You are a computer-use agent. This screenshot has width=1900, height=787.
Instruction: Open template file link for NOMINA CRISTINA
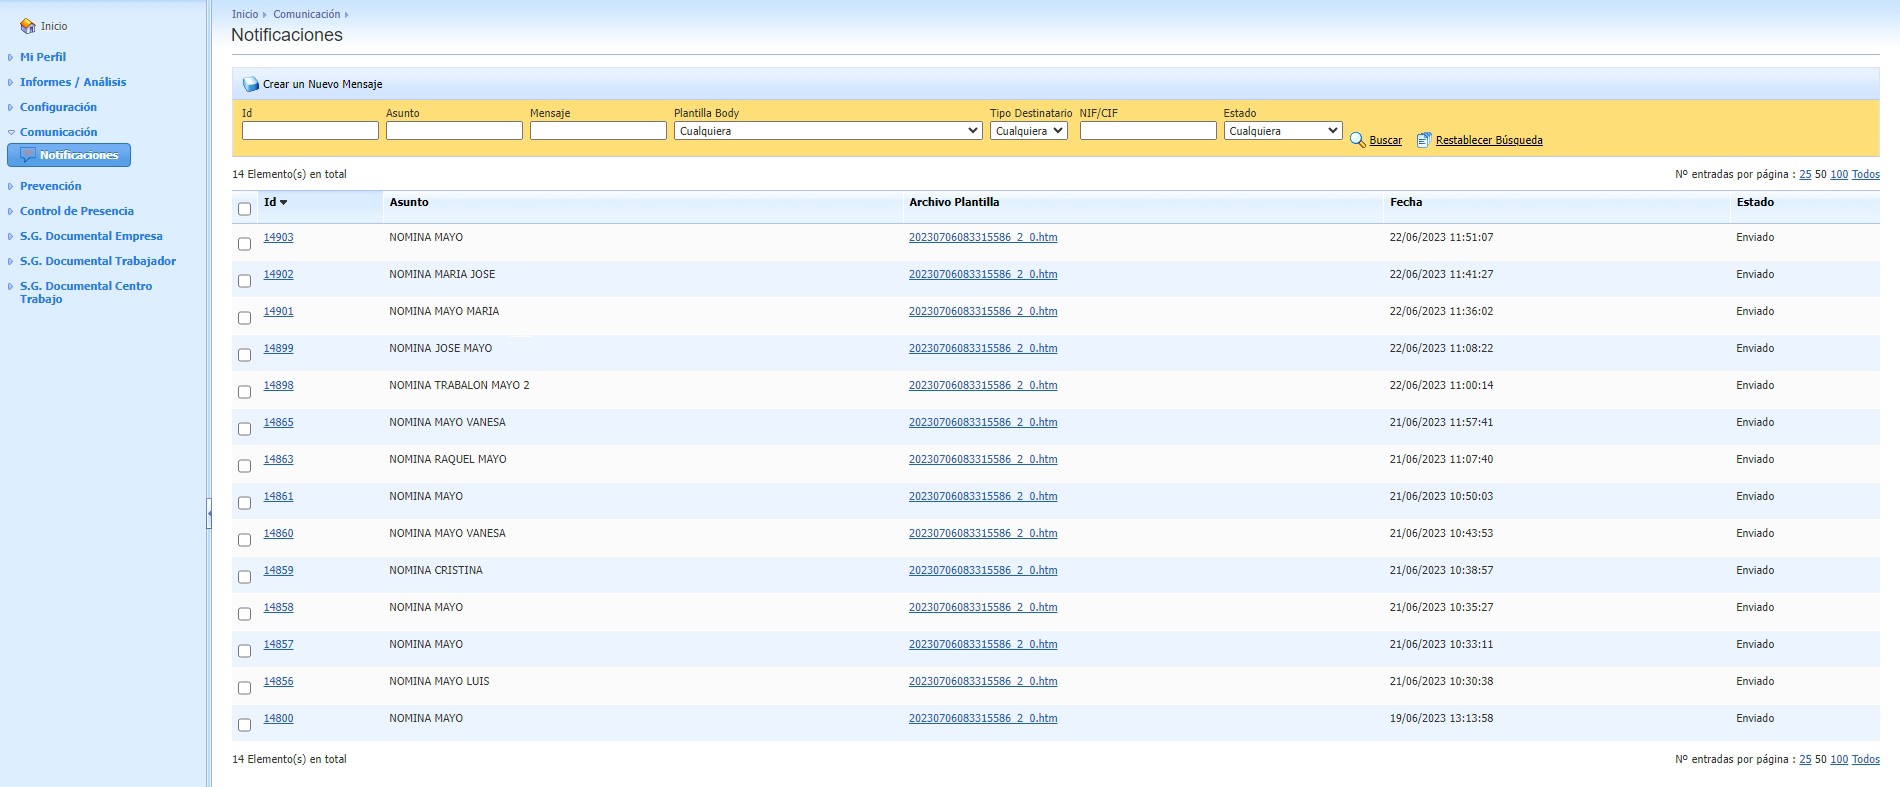coord(983,570)
